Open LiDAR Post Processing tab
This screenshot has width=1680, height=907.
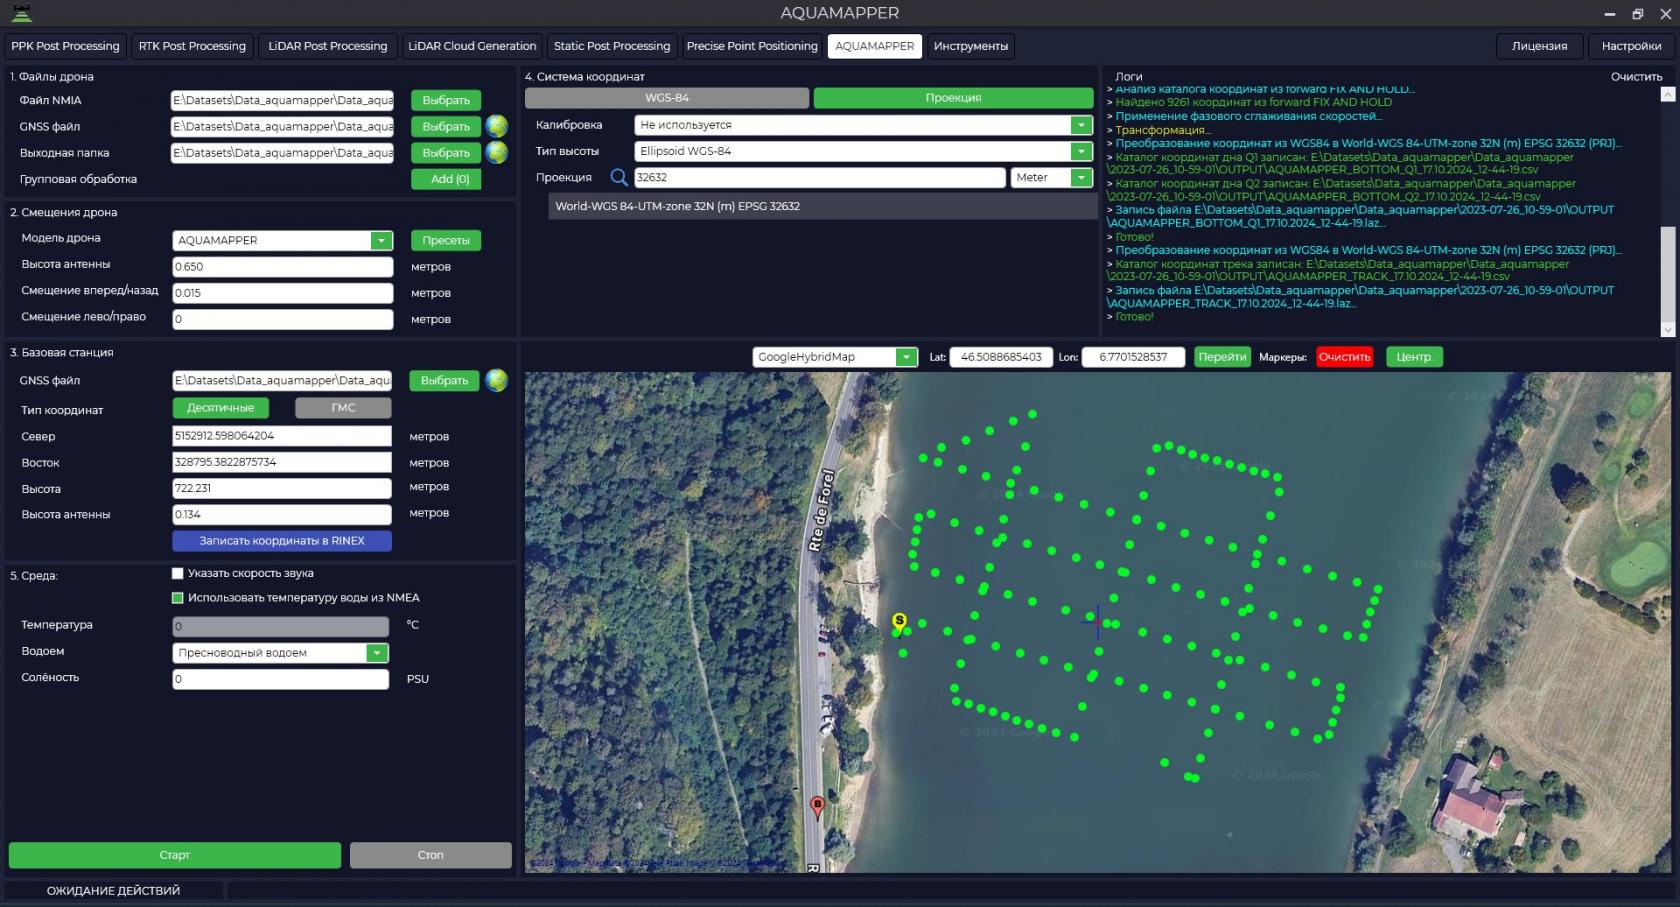(x=328, y=46)
